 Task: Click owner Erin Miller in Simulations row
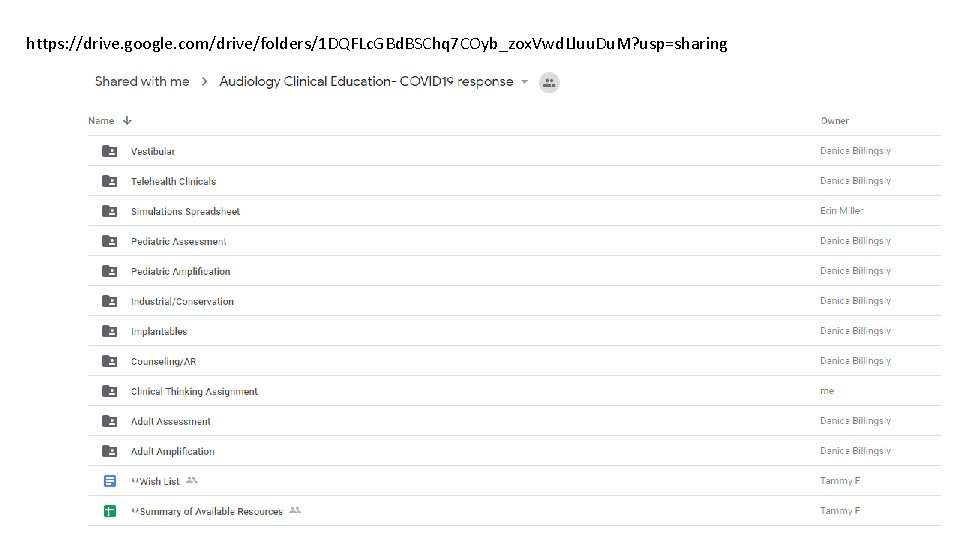(841, 211)
